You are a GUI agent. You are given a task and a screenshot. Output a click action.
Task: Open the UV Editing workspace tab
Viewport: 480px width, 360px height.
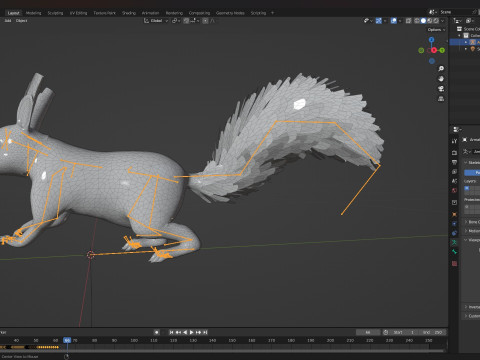pyautogui.click(x=78, y=13)
